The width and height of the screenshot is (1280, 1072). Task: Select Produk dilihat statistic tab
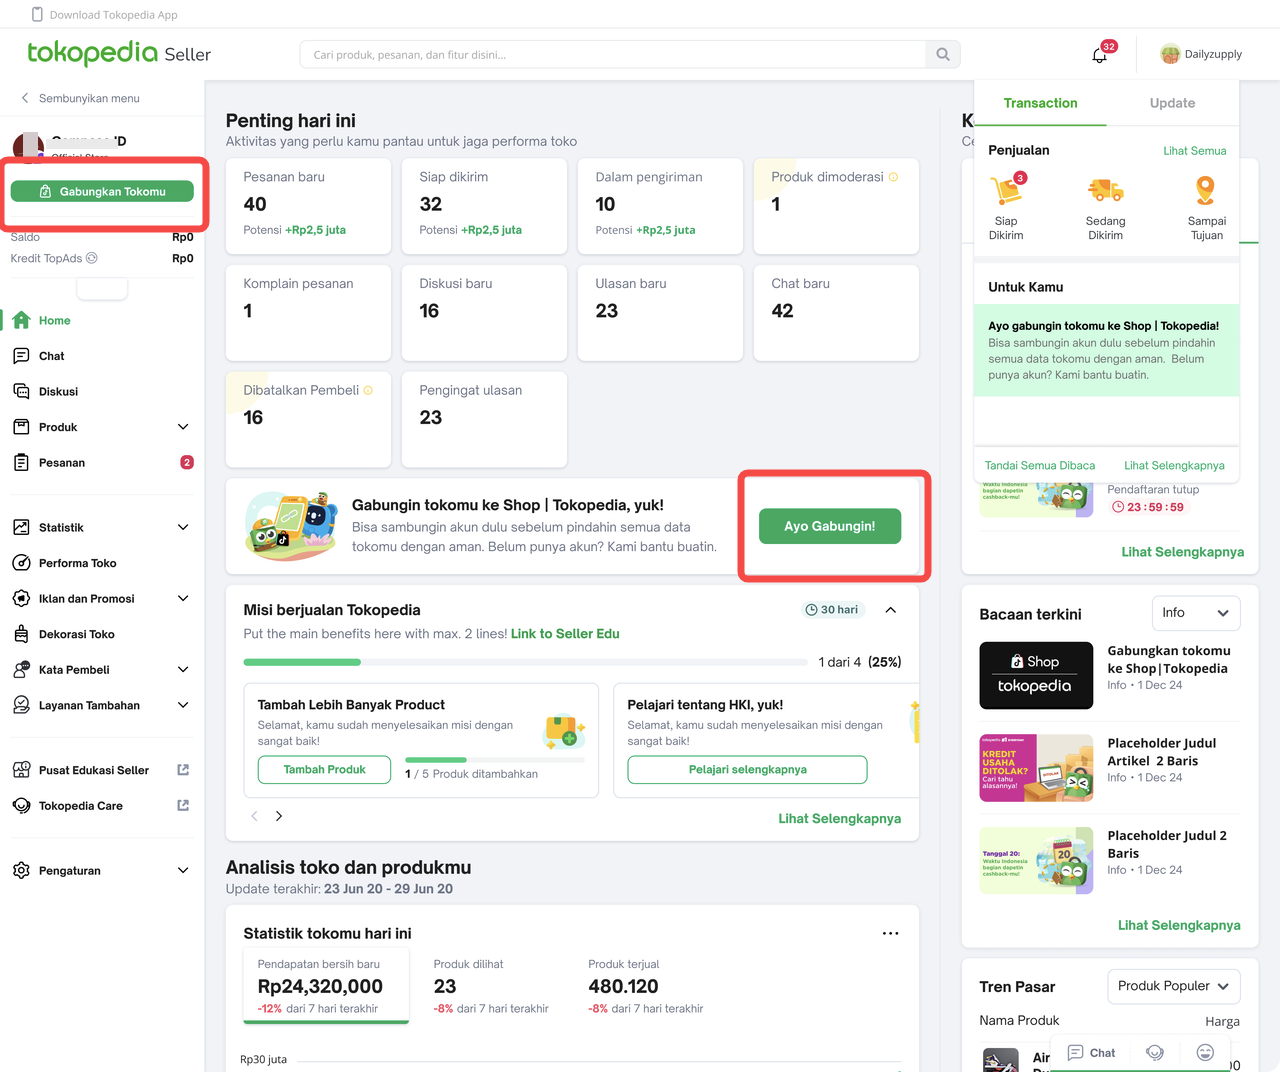pos(491,988)
